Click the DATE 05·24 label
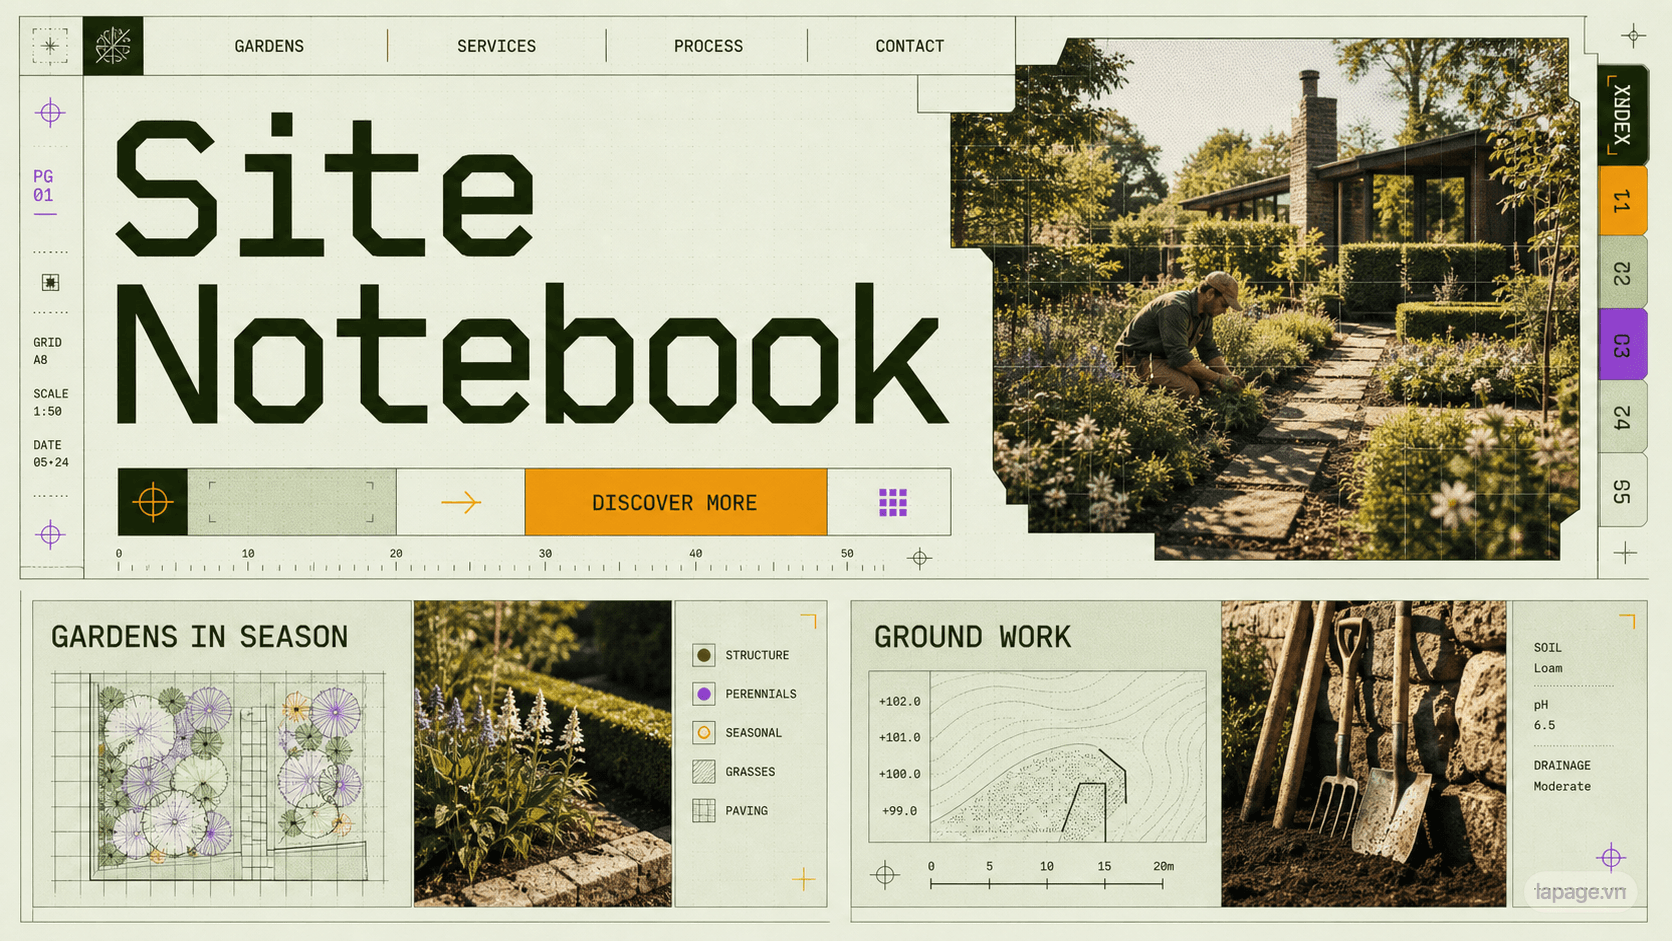The height and width of the screenshot is (941, 1672). (50, 453)
